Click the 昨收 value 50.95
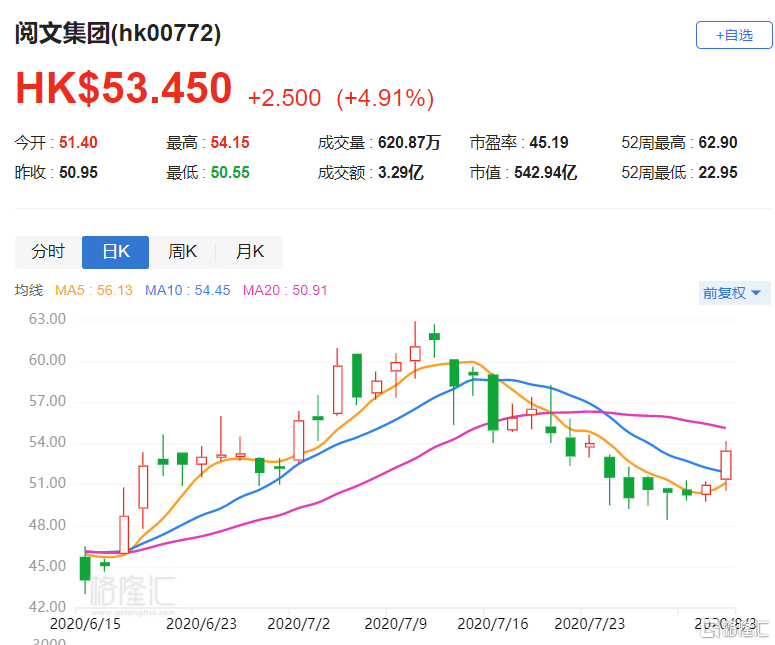Image resolution: width=775 pixels, height=645 pixels. (78, 172)
